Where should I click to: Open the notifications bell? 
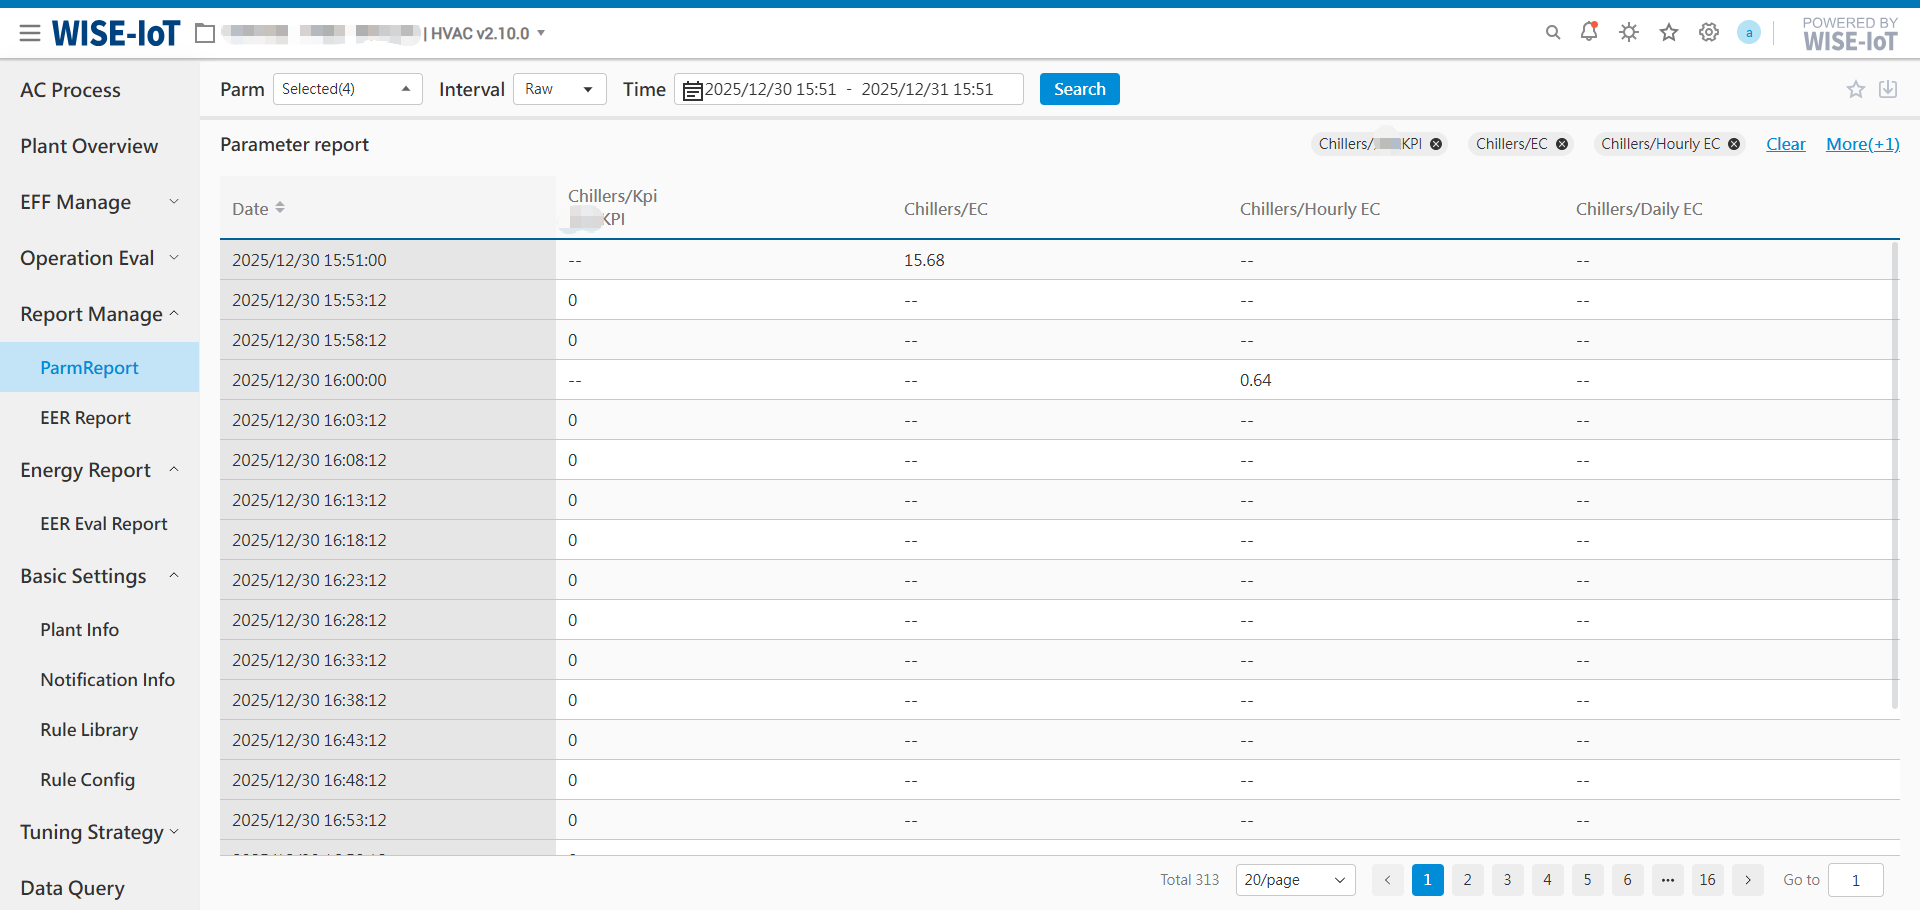coord(1589,32)
